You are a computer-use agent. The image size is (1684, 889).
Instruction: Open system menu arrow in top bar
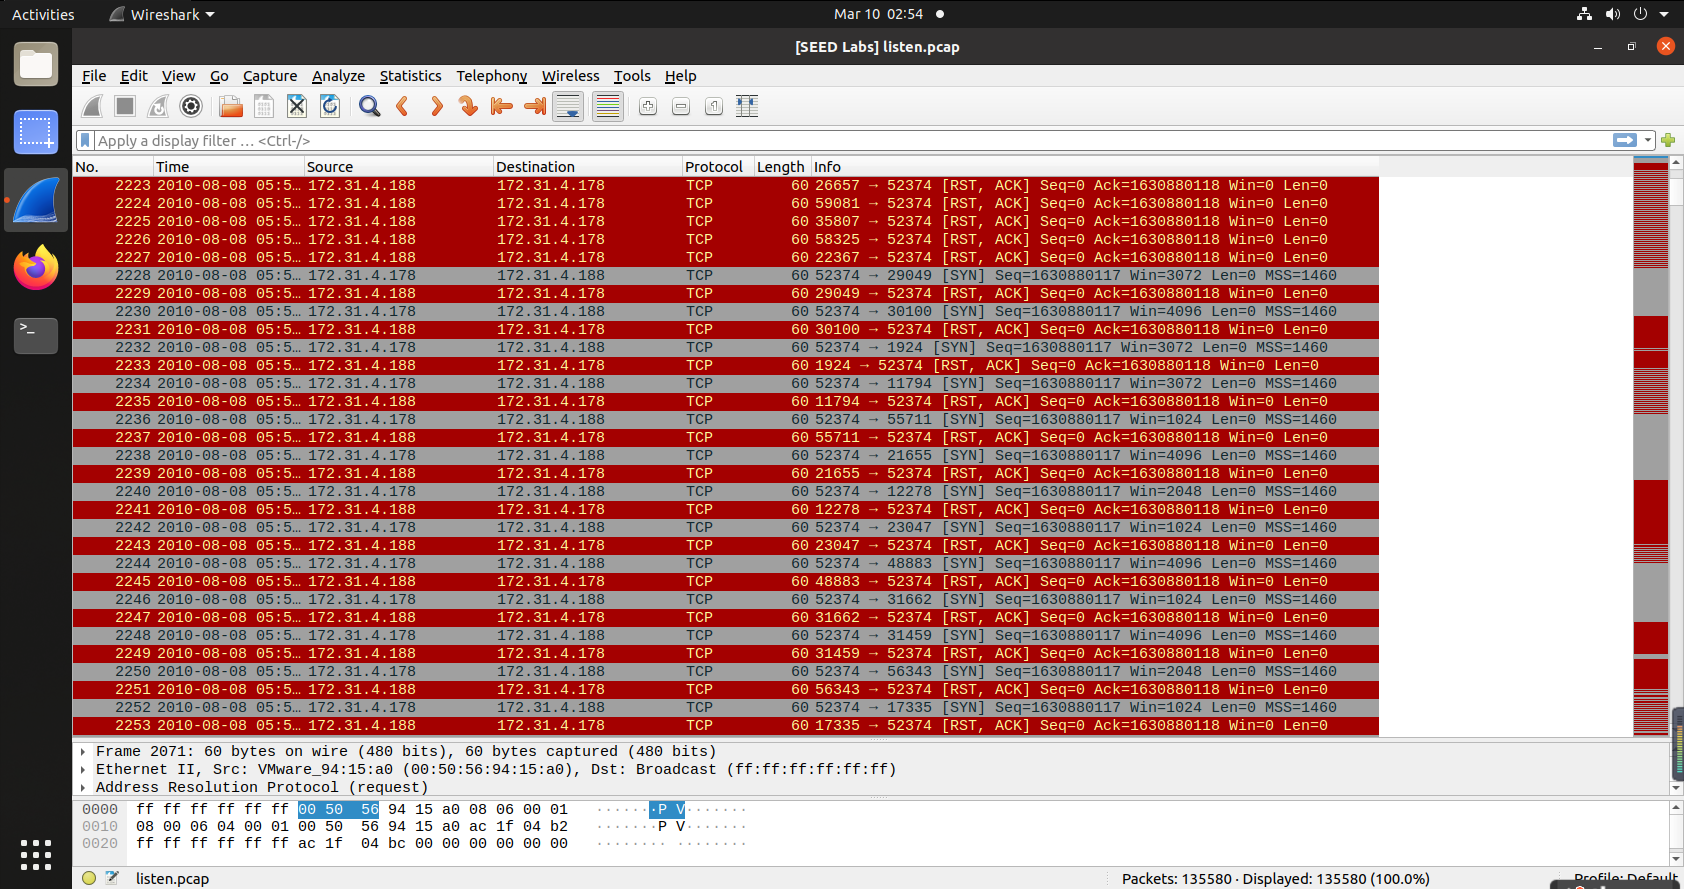point(1664,14)
